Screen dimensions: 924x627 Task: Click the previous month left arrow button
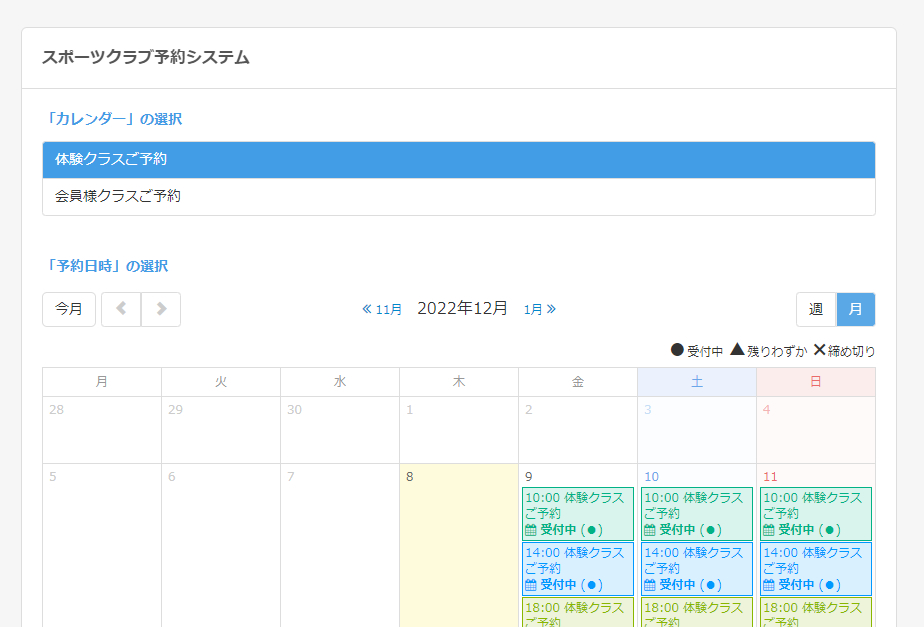point(121,309)
